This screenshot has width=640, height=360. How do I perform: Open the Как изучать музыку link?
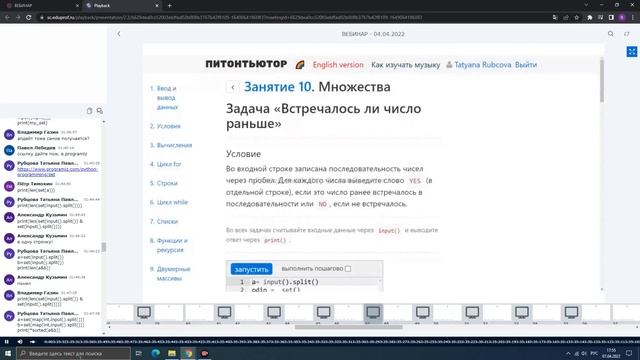coord(406,65)
